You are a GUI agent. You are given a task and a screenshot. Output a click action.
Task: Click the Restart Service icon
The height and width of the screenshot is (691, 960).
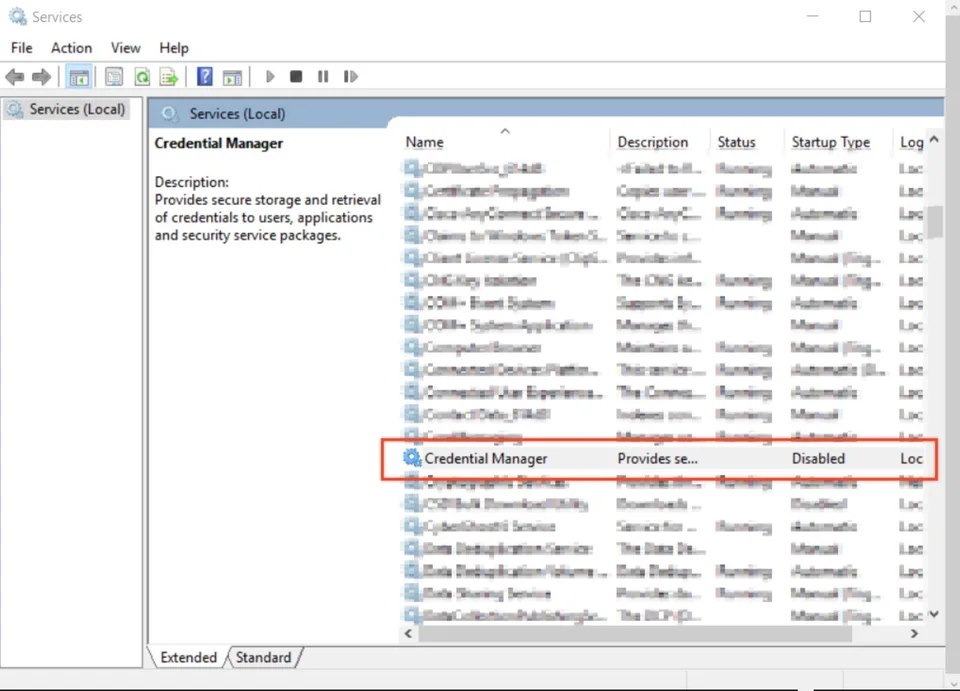point(350,77)
